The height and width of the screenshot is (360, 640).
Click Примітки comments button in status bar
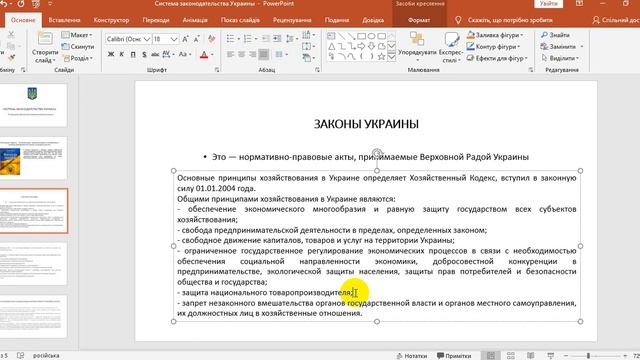point(454,356)
